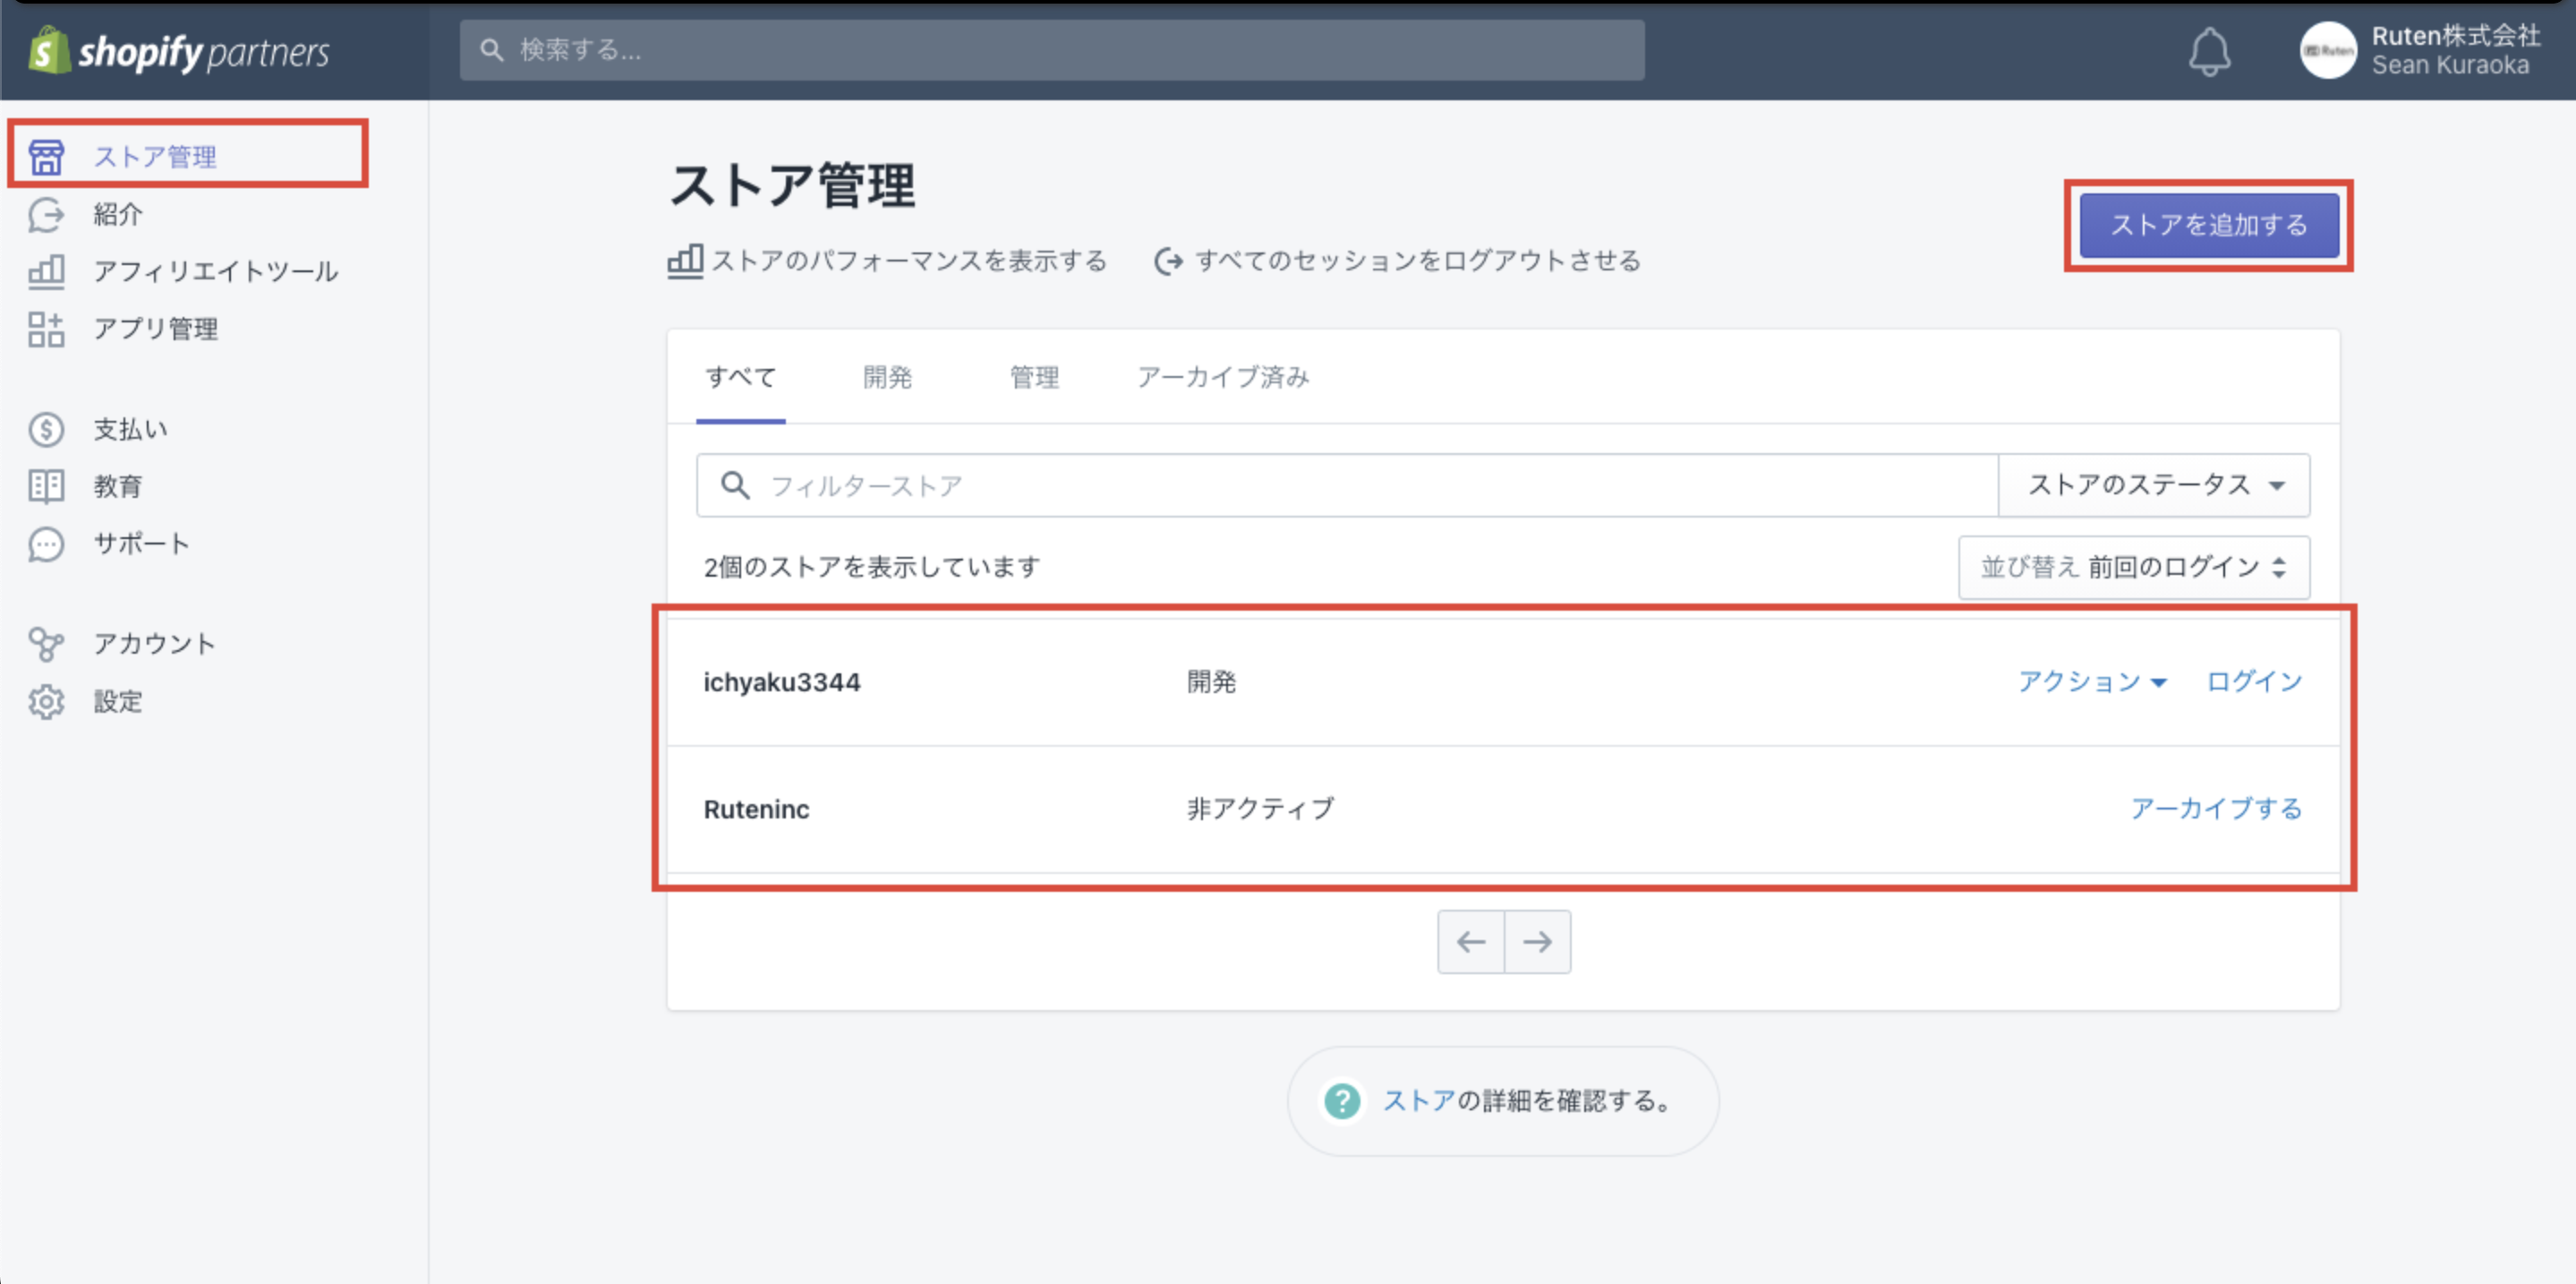This screenshot has height=1284, width=2576.
Task: Open 教育 in the sidebar
Action: tap(118, 486)
